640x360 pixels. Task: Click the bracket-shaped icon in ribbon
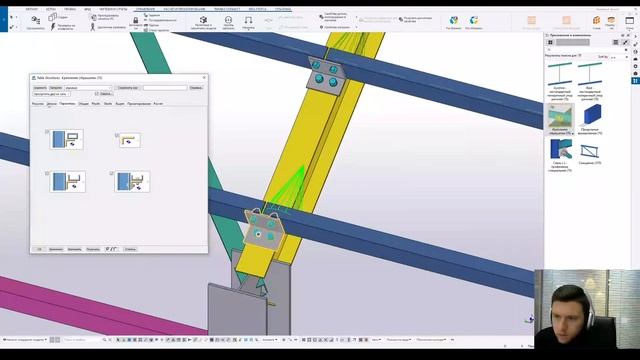(x=248, y=20)
